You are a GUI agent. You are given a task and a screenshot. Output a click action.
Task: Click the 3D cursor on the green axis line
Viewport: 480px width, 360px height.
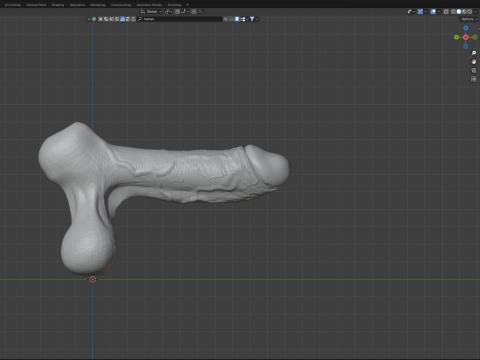click(93, 279)
